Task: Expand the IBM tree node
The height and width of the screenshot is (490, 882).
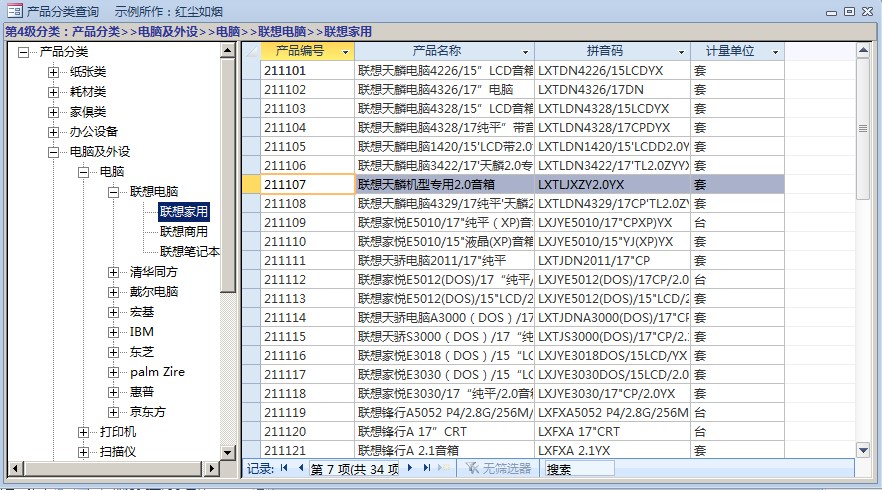Action: 114,332
